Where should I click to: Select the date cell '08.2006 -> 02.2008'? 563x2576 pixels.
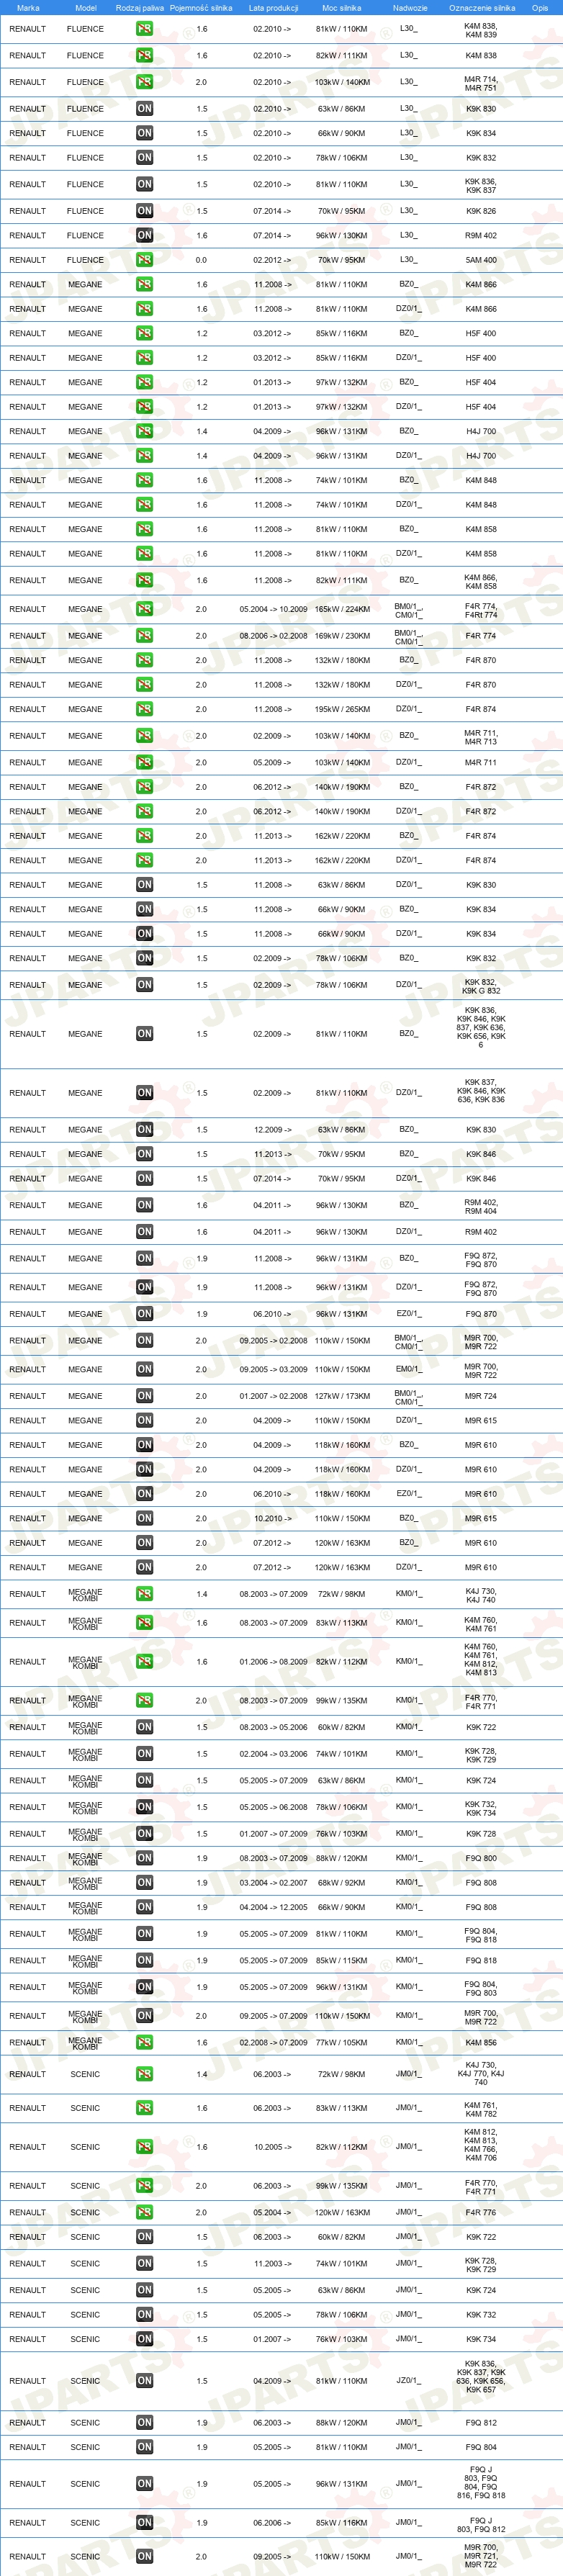273,636
